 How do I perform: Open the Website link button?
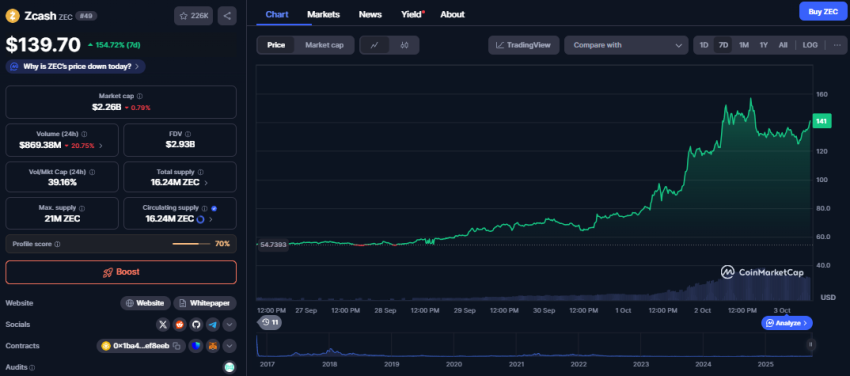(x=145, y=303)
